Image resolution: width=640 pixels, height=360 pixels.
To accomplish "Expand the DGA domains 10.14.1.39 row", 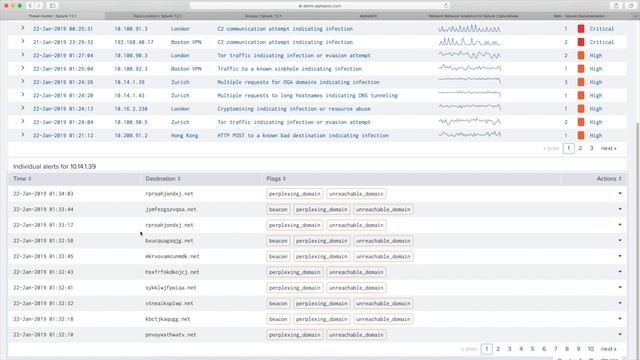I will (x=22, y=81).
